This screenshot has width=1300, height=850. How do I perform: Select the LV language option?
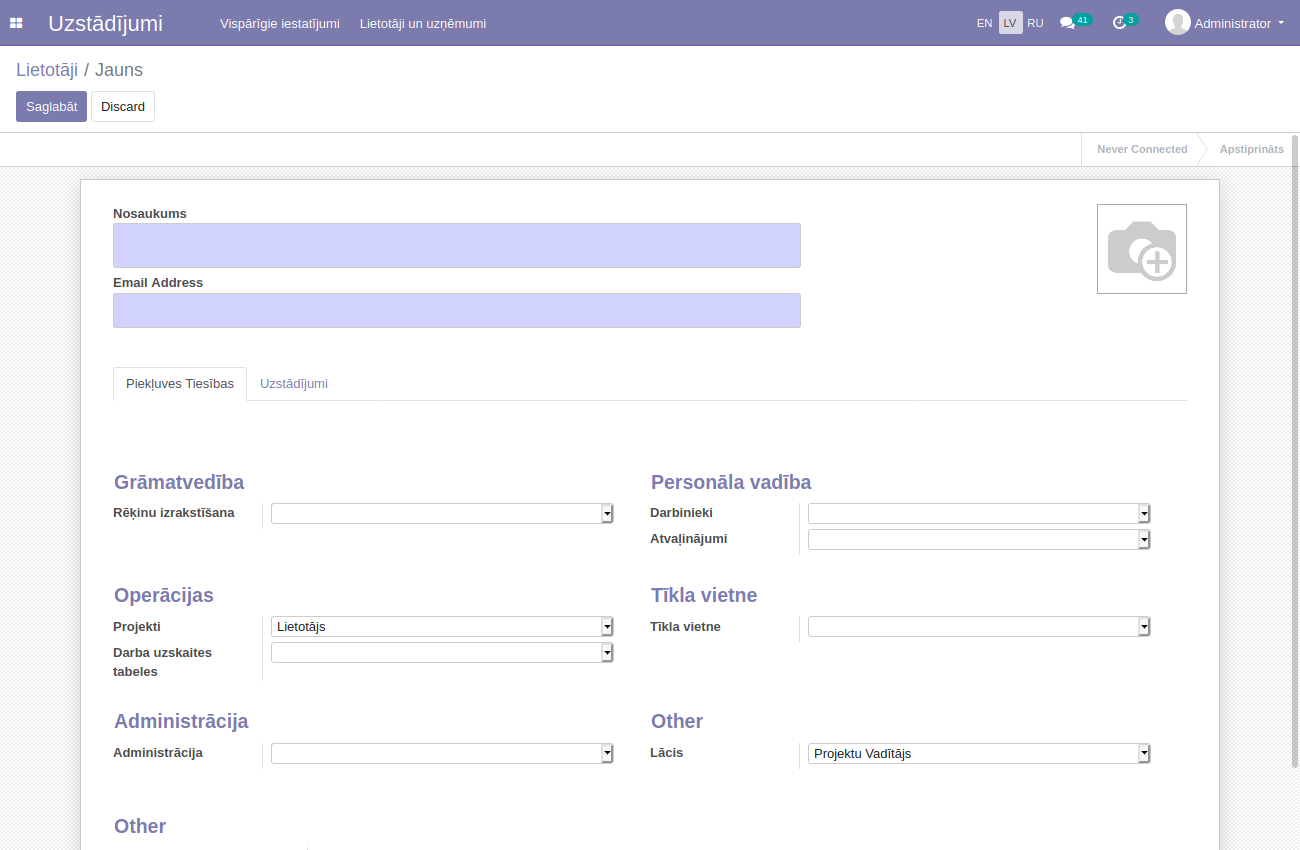point(1010,23)
